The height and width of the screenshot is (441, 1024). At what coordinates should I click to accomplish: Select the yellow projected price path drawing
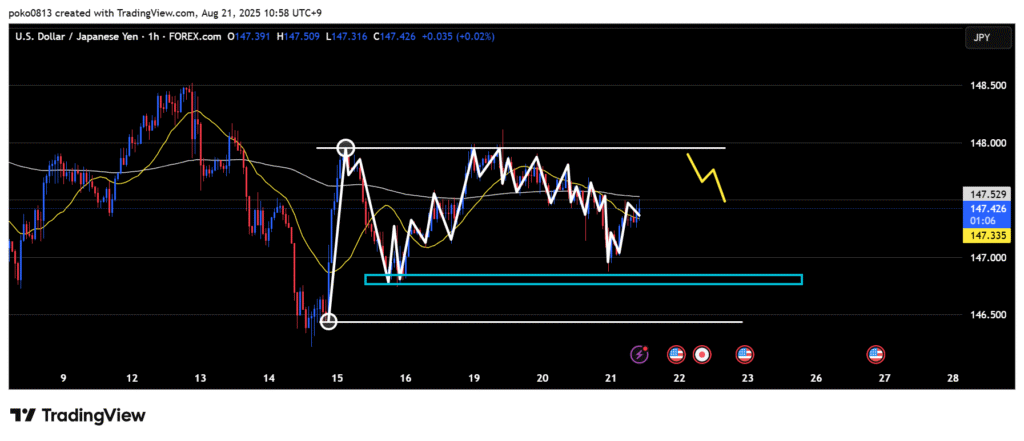point(705,179)
